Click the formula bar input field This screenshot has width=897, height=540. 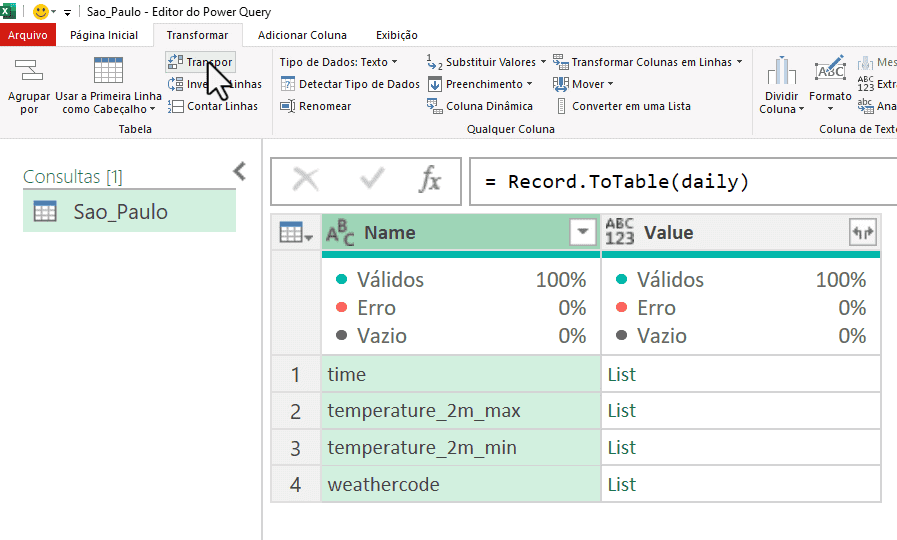click(x=680, y=182)
